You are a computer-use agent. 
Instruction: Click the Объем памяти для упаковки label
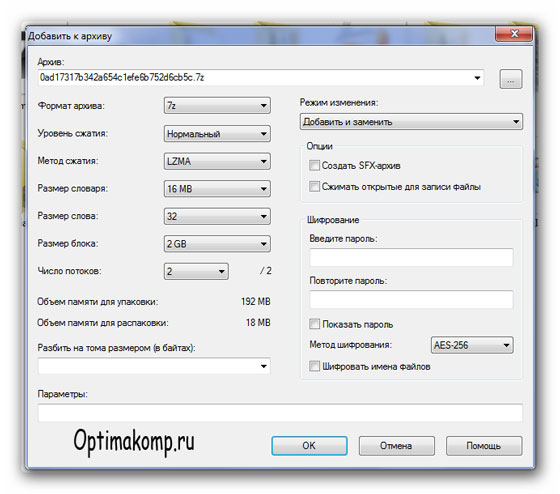(98, 302)
